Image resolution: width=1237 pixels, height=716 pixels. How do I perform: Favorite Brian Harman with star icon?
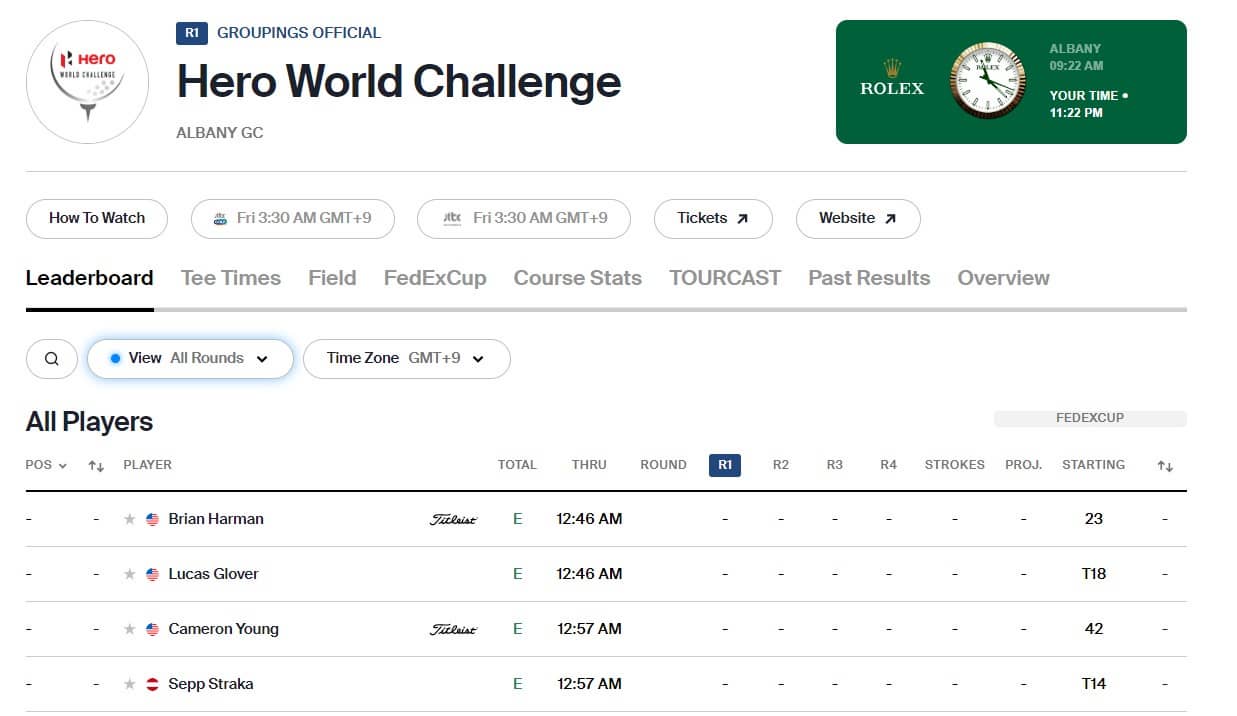pos(129,519)
